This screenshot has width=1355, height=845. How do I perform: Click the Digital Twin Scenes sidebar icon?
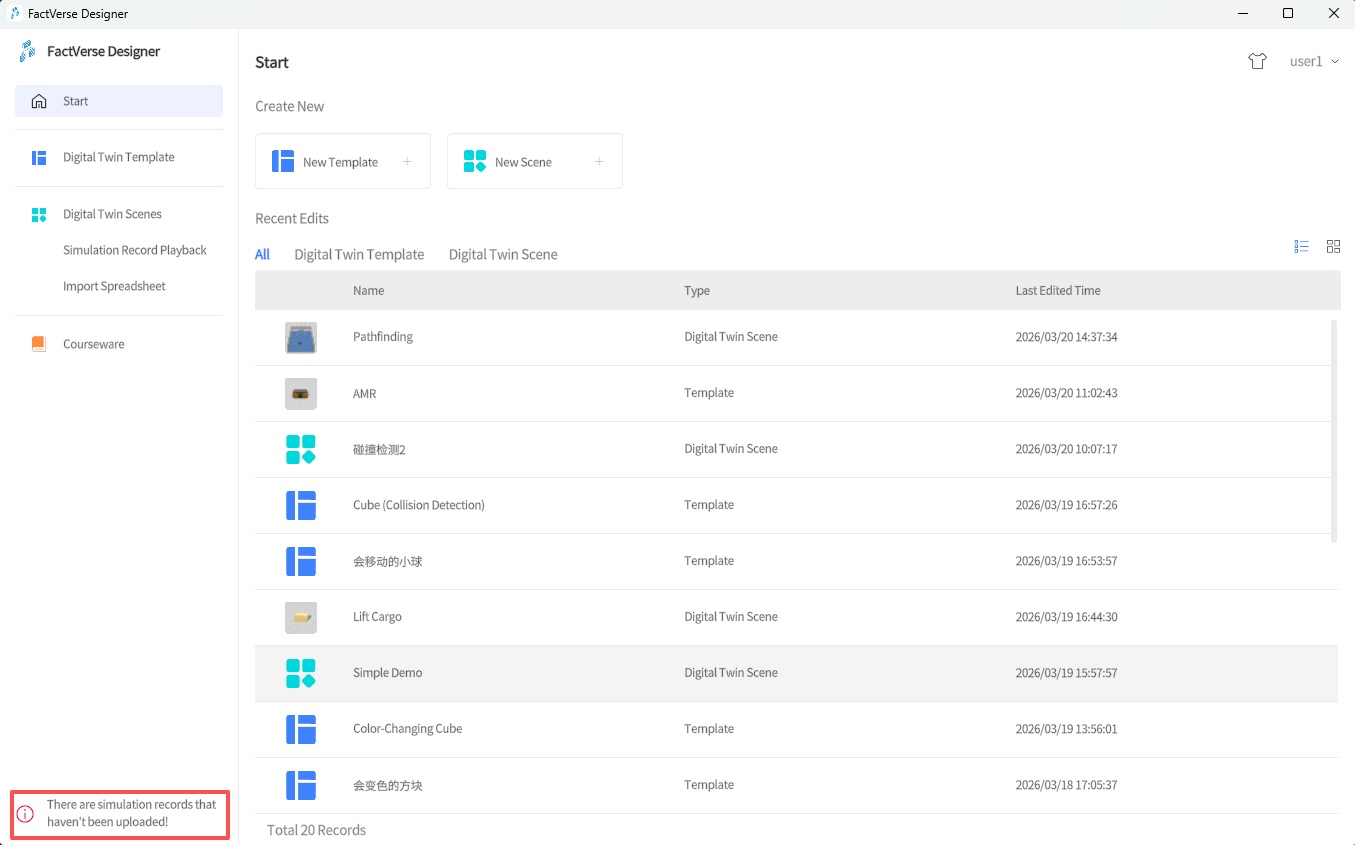point(39,214)
